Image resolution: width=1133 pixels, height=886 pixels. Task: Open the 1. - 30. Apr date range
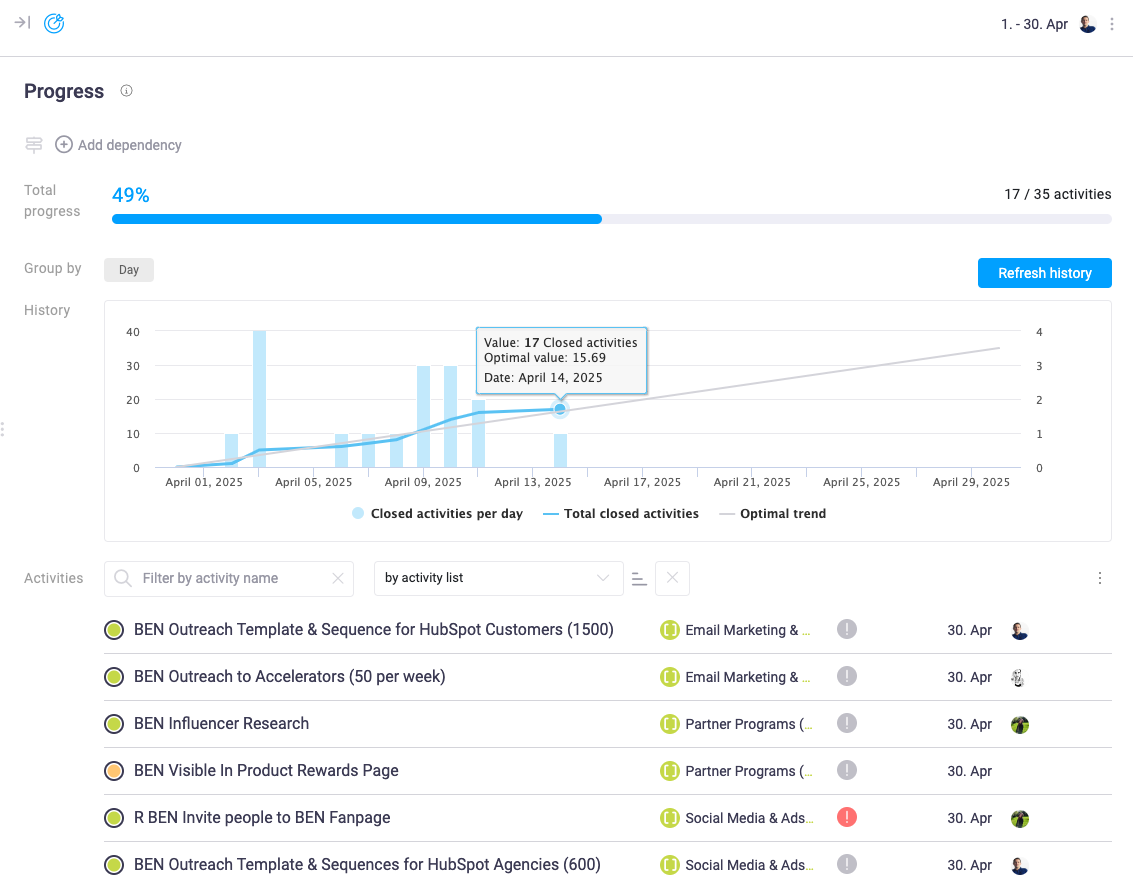point(1034,24)
